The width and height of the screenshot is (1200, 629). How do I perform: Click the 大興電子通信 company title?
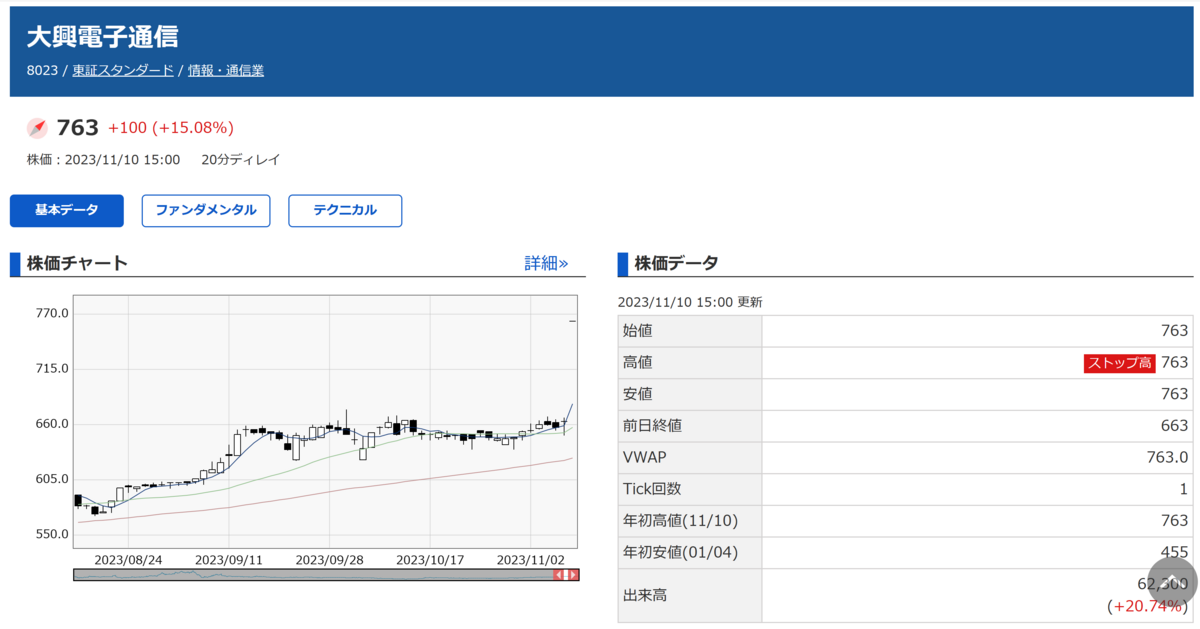(102, 37)
